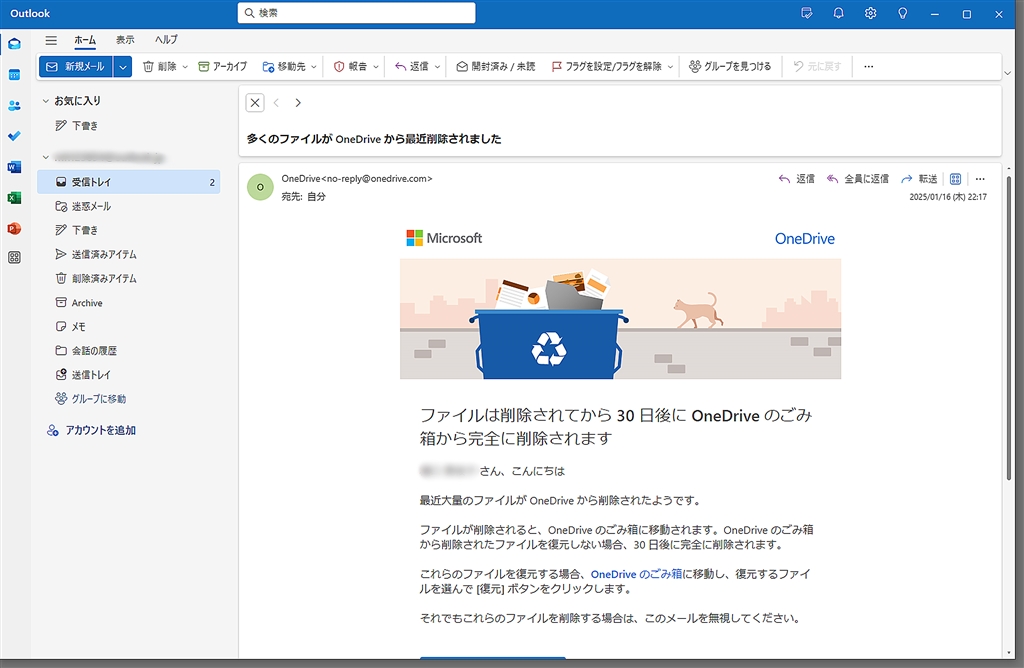Open more actions ellipsis in message header

coord(980,179)
